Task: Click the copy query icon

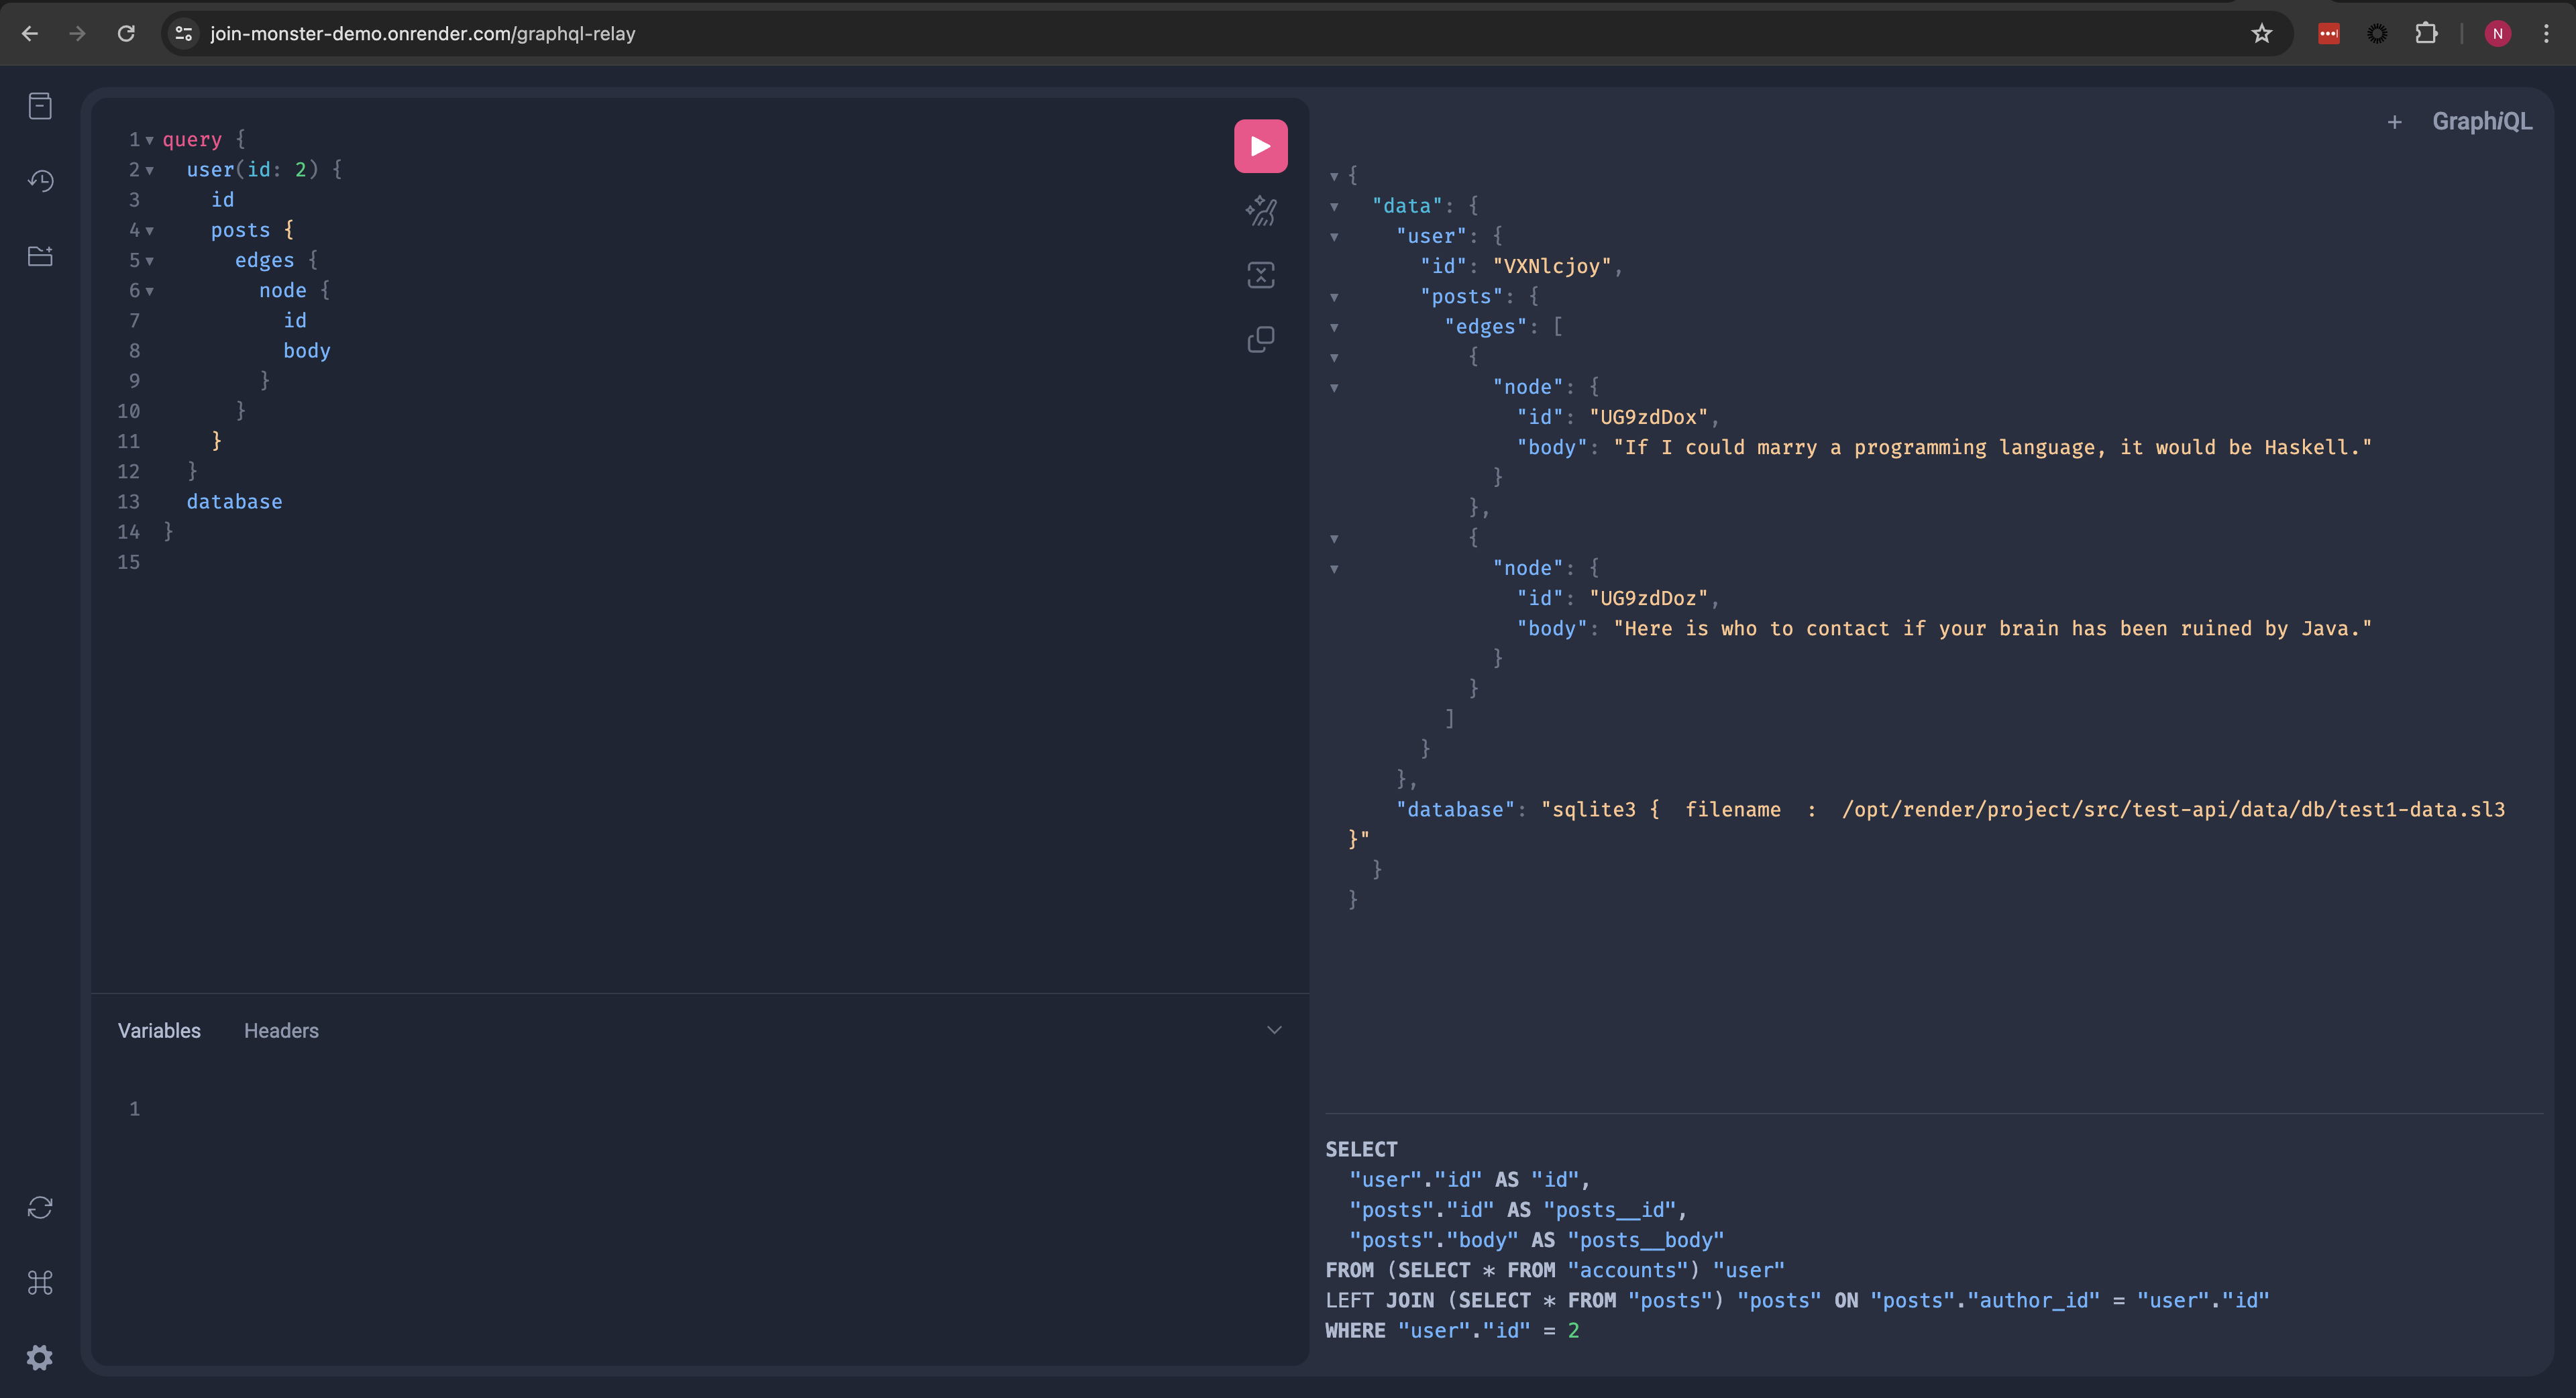Action: pyautogui.click(x=1260, y=340)
